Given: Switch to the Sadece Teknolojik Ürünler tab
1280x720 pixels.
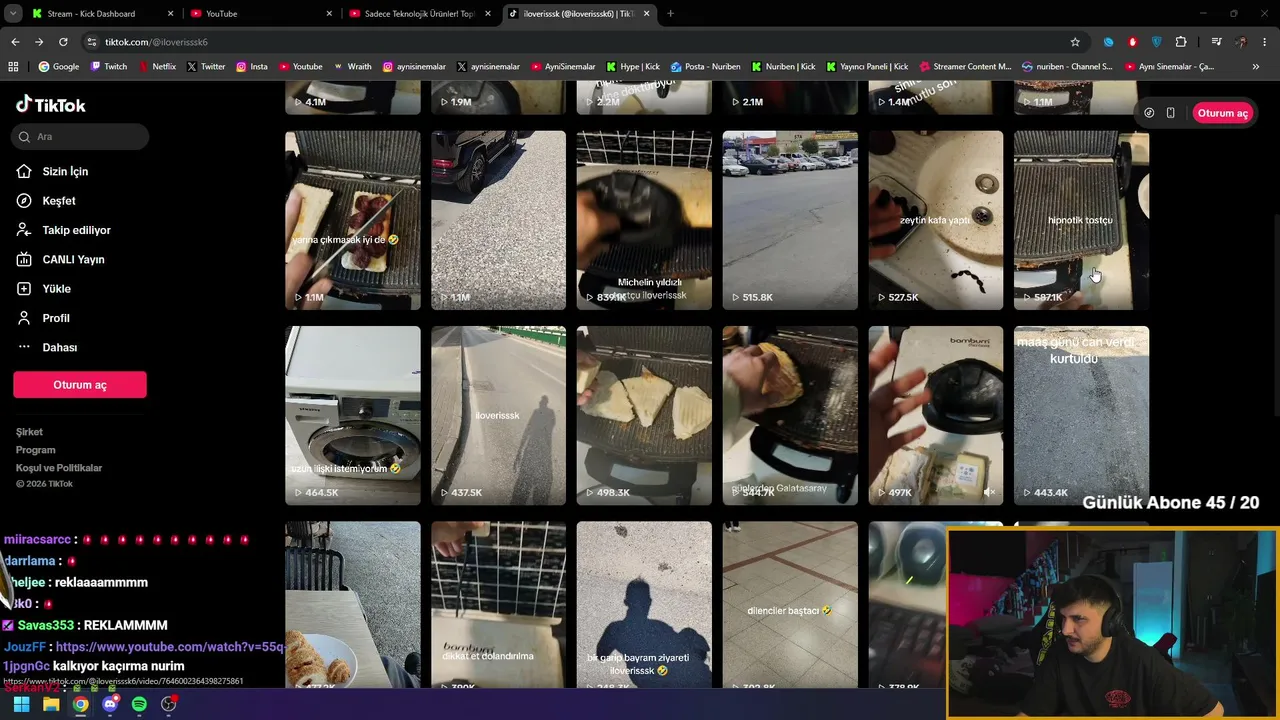Looking at the screenshot, I should tap(419, 14).
